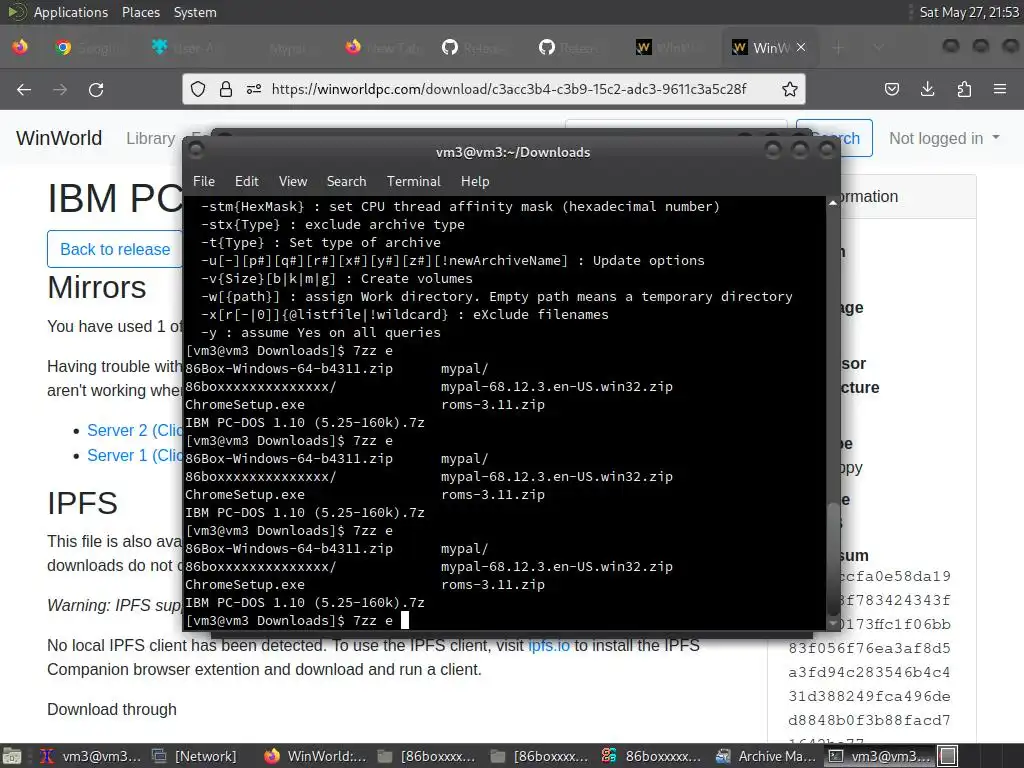Open the terminal View menu
This screenshot has height=768, width=1024.
[x=293, y=182]
